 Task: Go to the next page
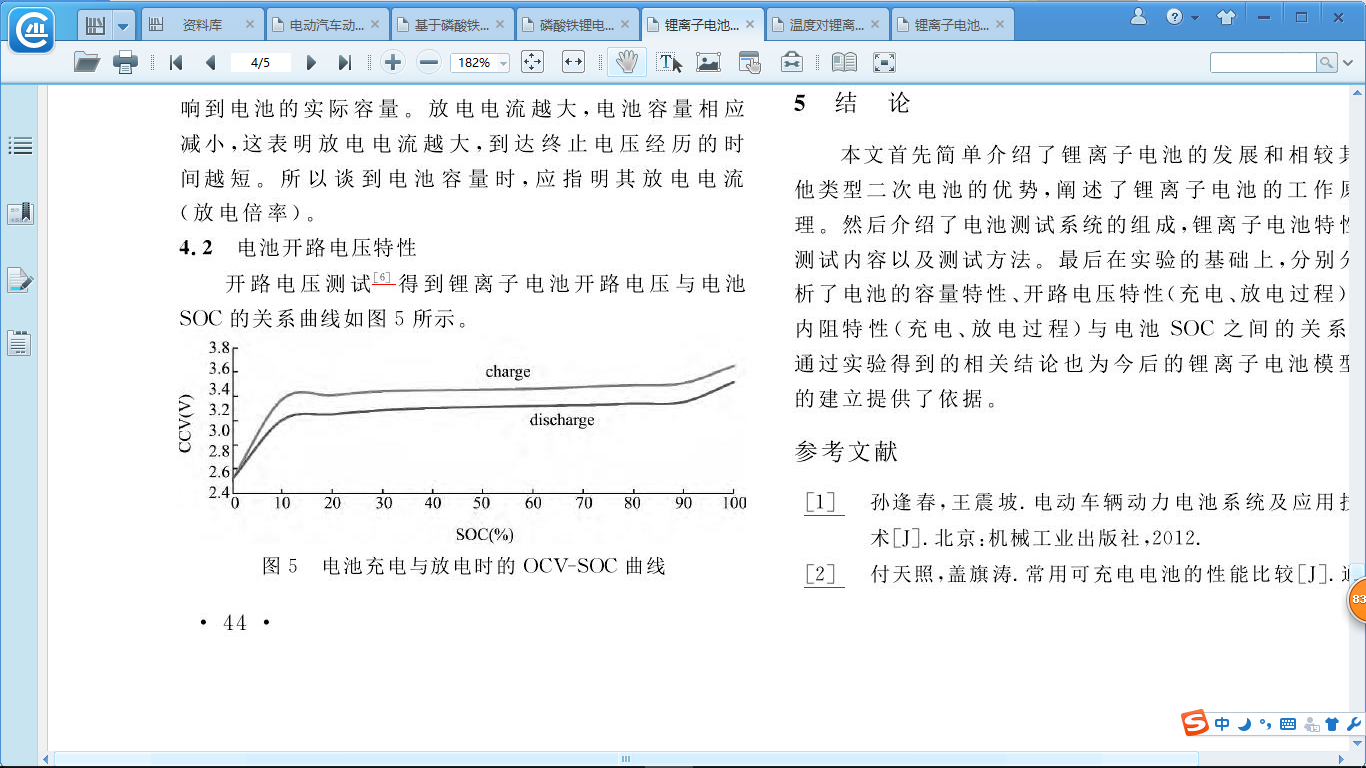(x=311, y=62)
